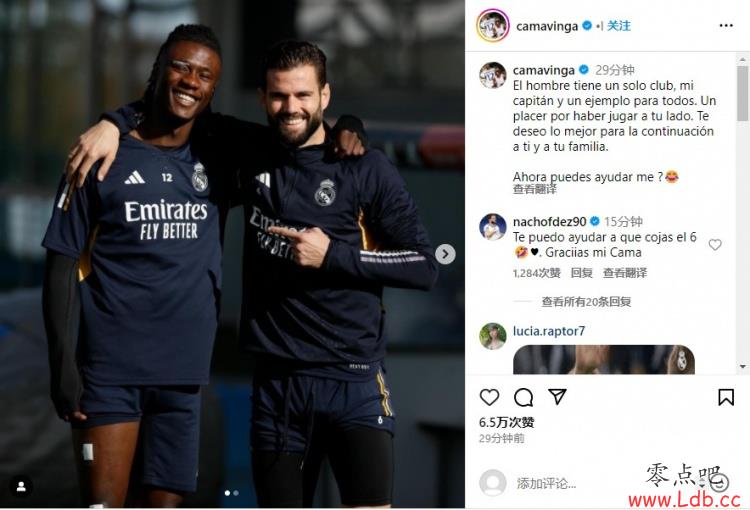Image resolution: width=750 pixels, height=510 pixels.
Task: Open emoji picker in comment box
Action: click(x=721, y=483)
